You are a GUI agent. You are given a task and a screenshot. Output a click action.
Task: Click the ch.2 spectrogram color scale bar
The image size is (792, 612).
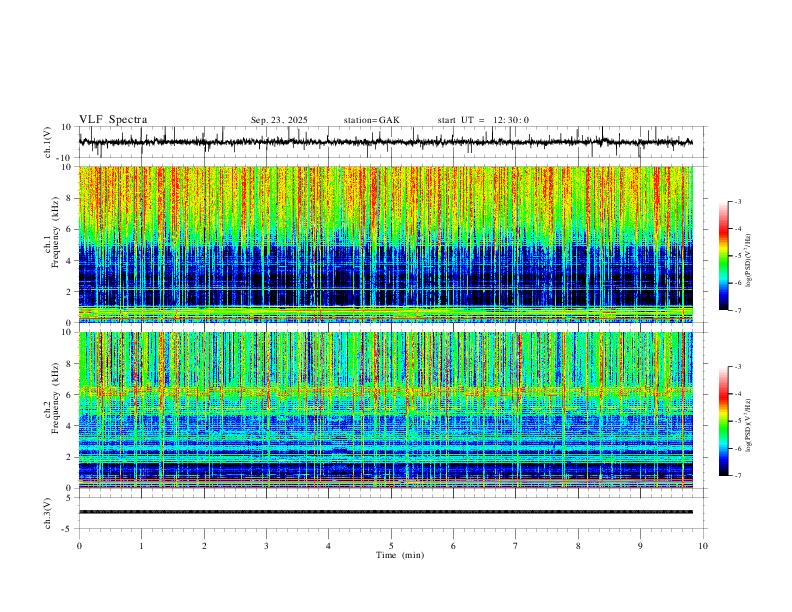click(724, 421)
